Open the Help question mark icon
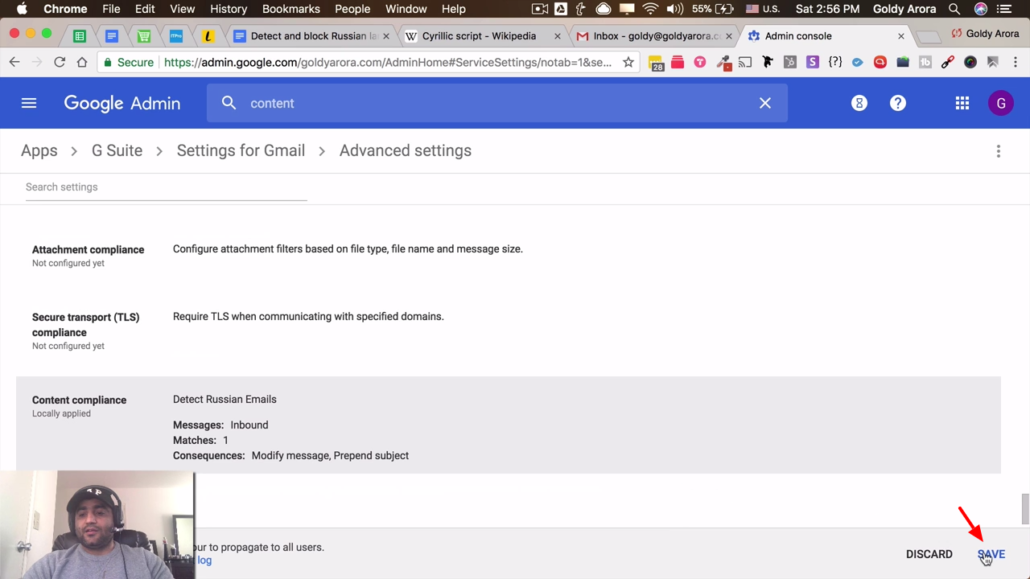The height and width of the screenshot is (579, 1030). (x=898, y=103)
